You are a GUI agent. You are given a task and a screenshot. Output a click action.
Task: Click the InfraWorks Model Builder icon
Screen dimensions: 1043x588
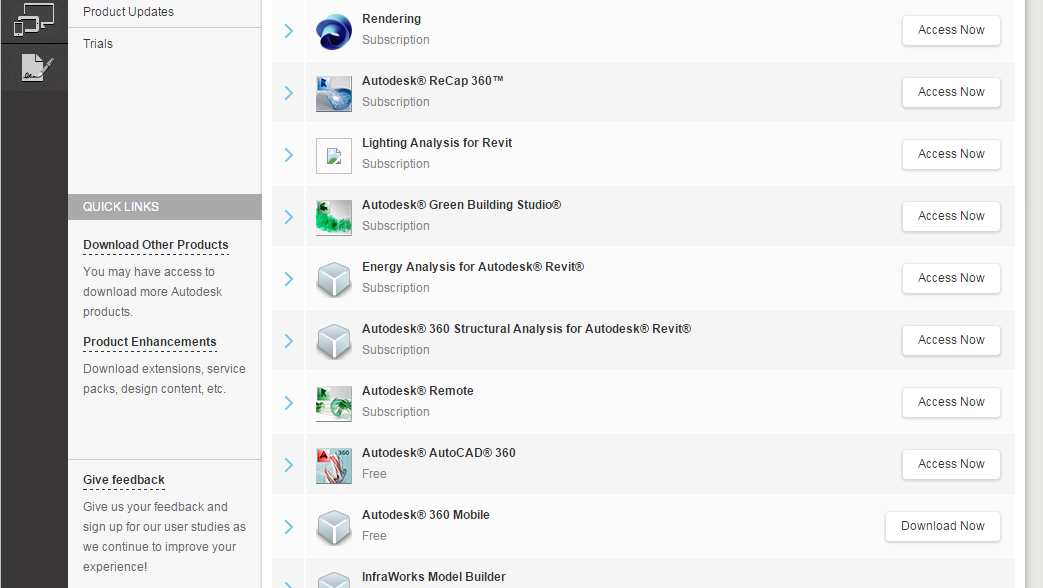[333, 579]
